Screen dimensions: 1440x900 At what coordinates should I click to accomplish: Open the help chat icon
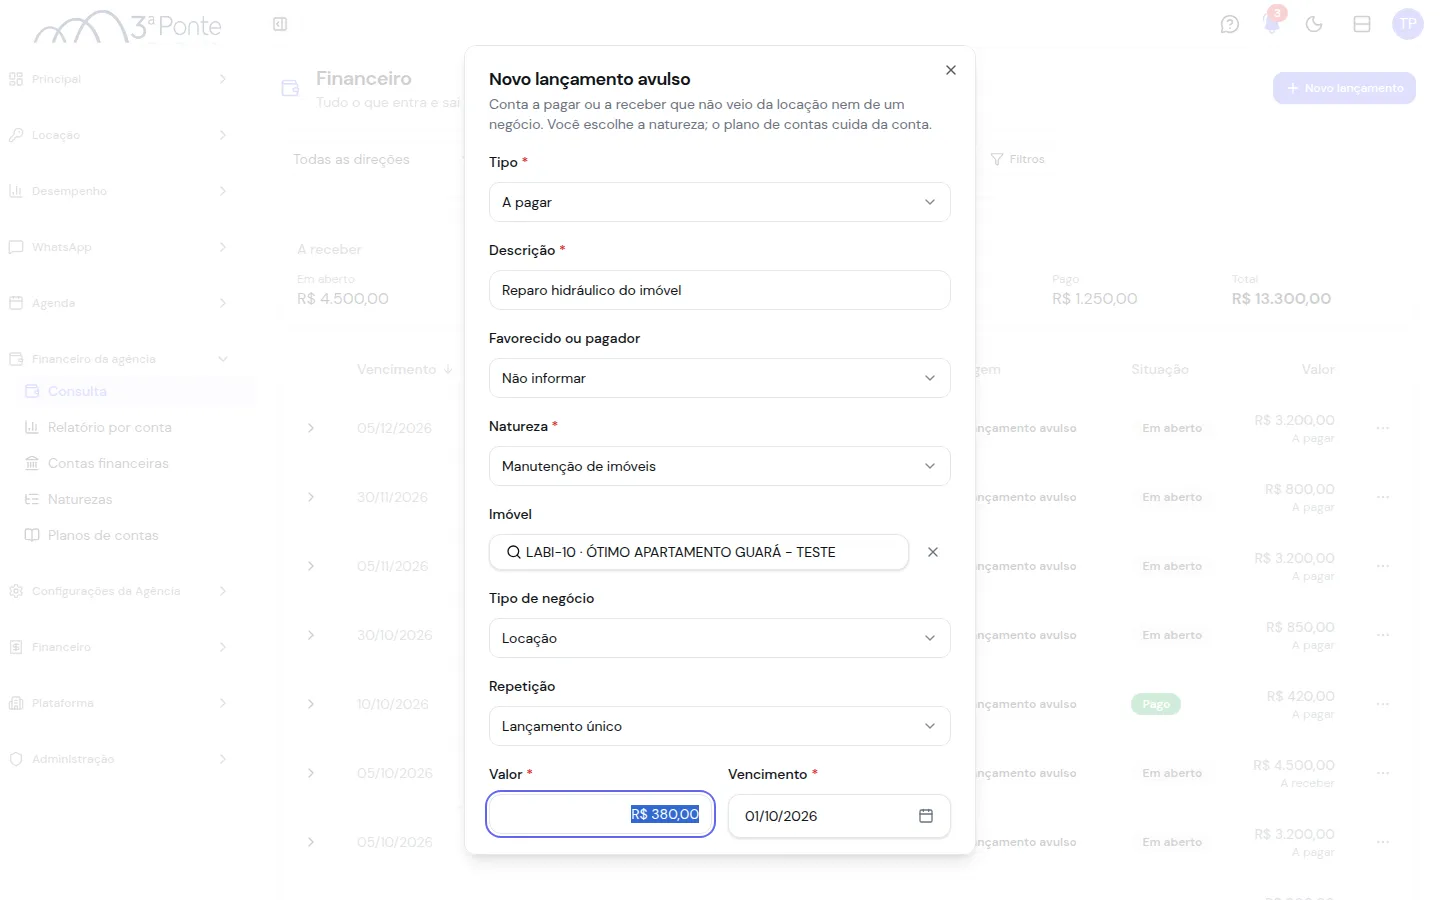[1230, 24]
